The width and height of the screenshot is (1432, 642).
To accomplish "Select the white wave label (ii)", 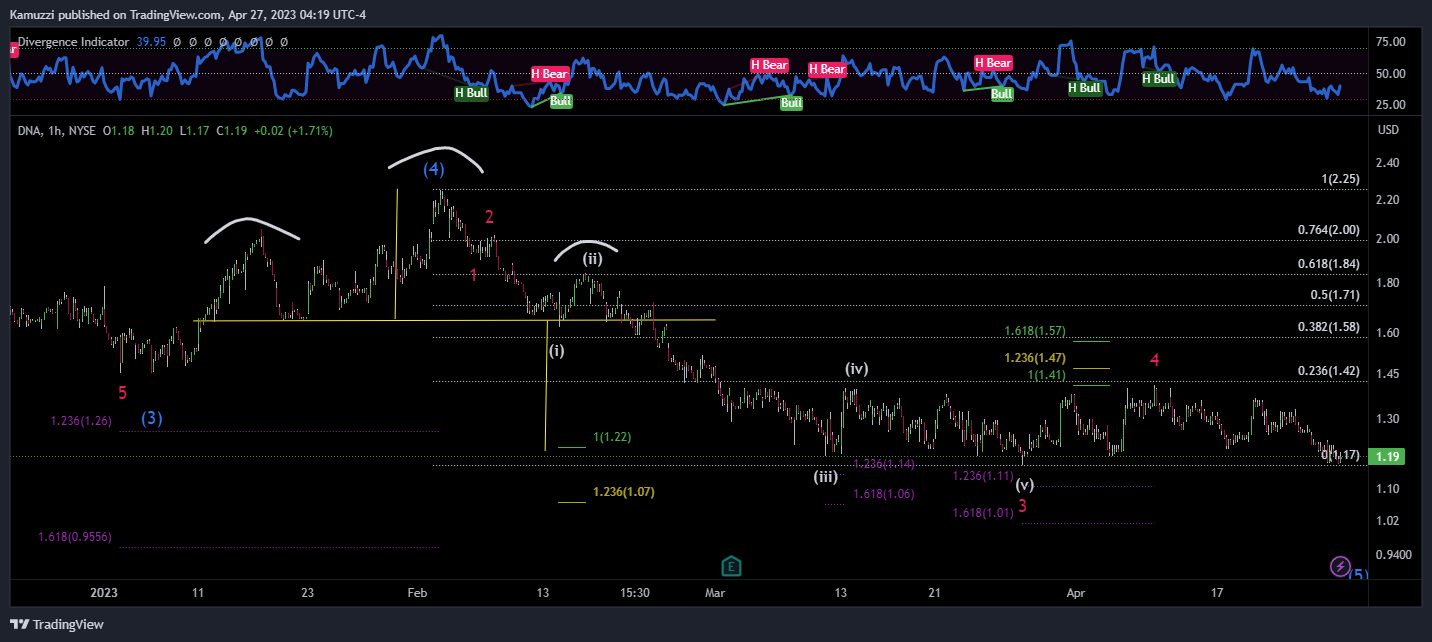I will 592,257.
